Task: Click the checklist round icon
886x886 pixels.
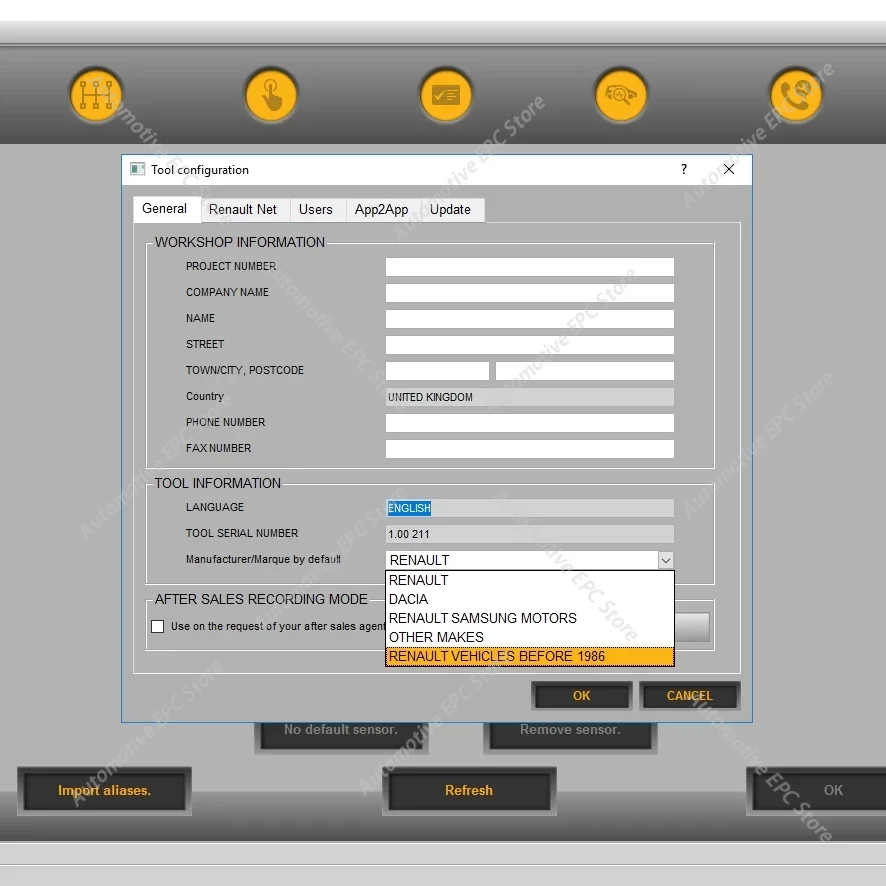Action: click(446, 95)
